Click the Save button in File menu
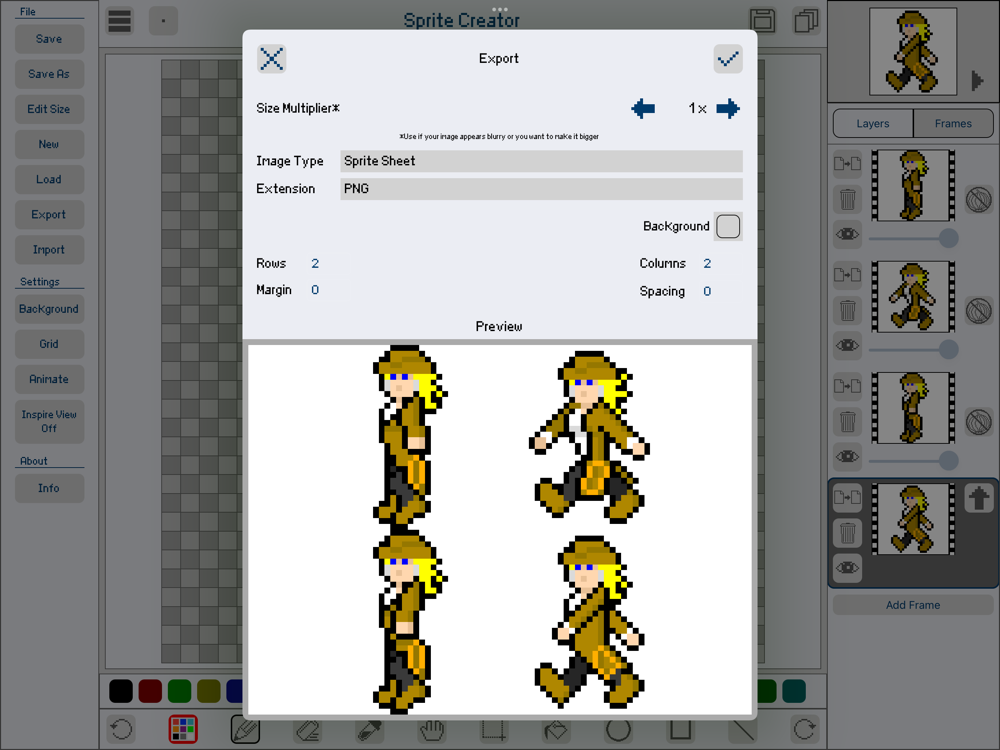 [x=49, y=39]
